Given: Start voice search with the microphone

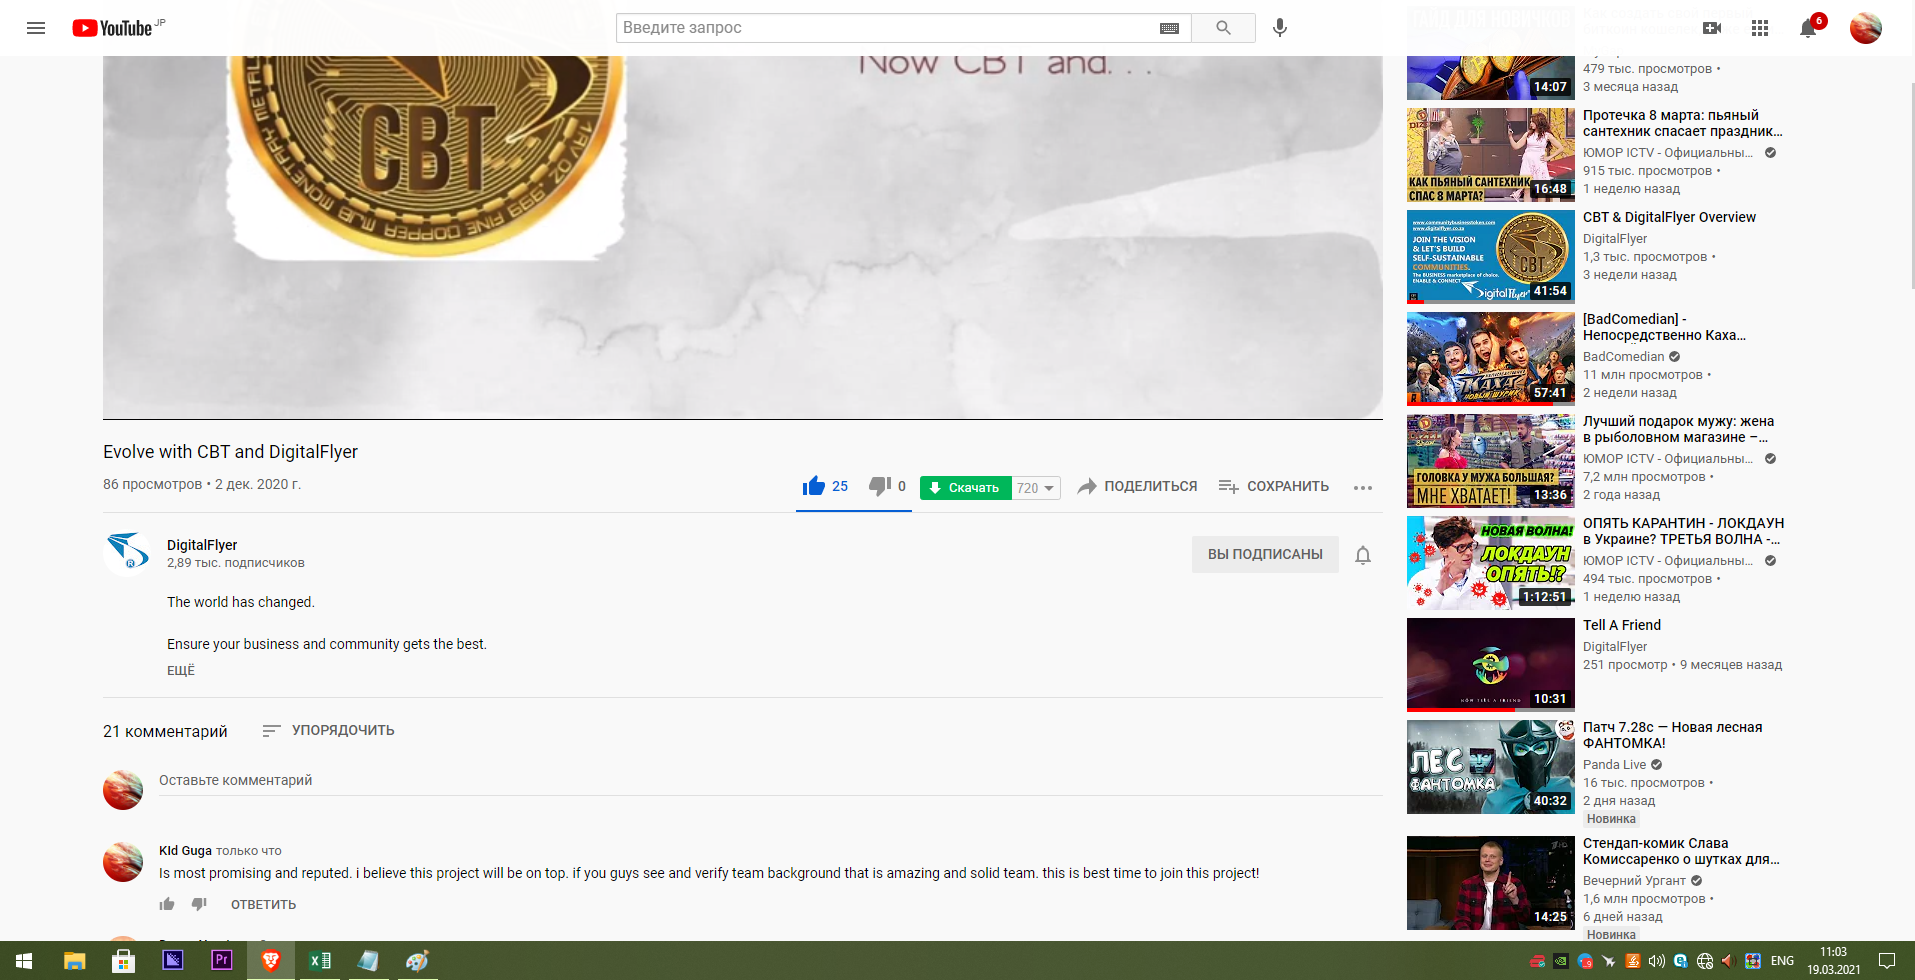Looking at the screenshot, I should pos(1280,28).
